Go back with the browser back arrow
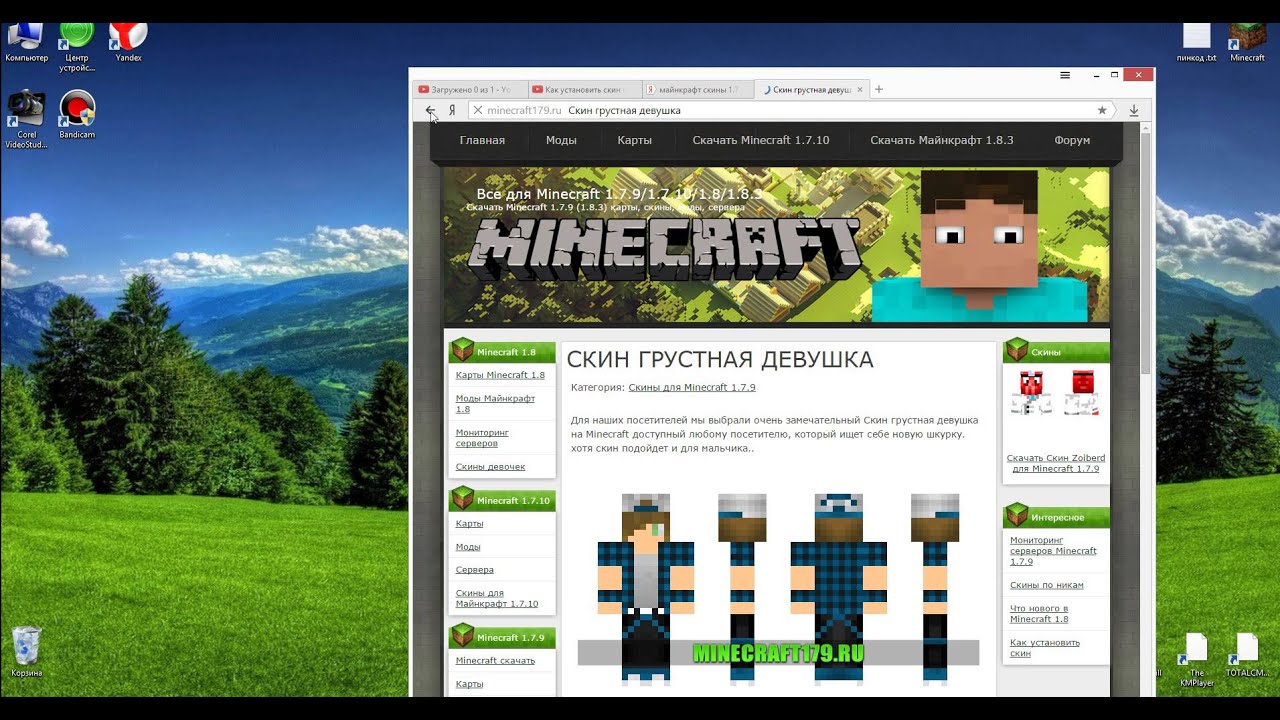Image resolution: width=1280 pixels, height=720 pixels. click(430, 110)
